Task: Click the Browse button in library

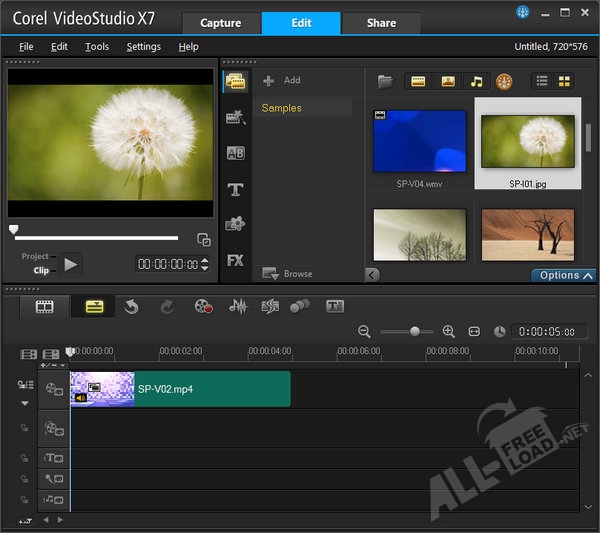Action: [x=287, y=274]
